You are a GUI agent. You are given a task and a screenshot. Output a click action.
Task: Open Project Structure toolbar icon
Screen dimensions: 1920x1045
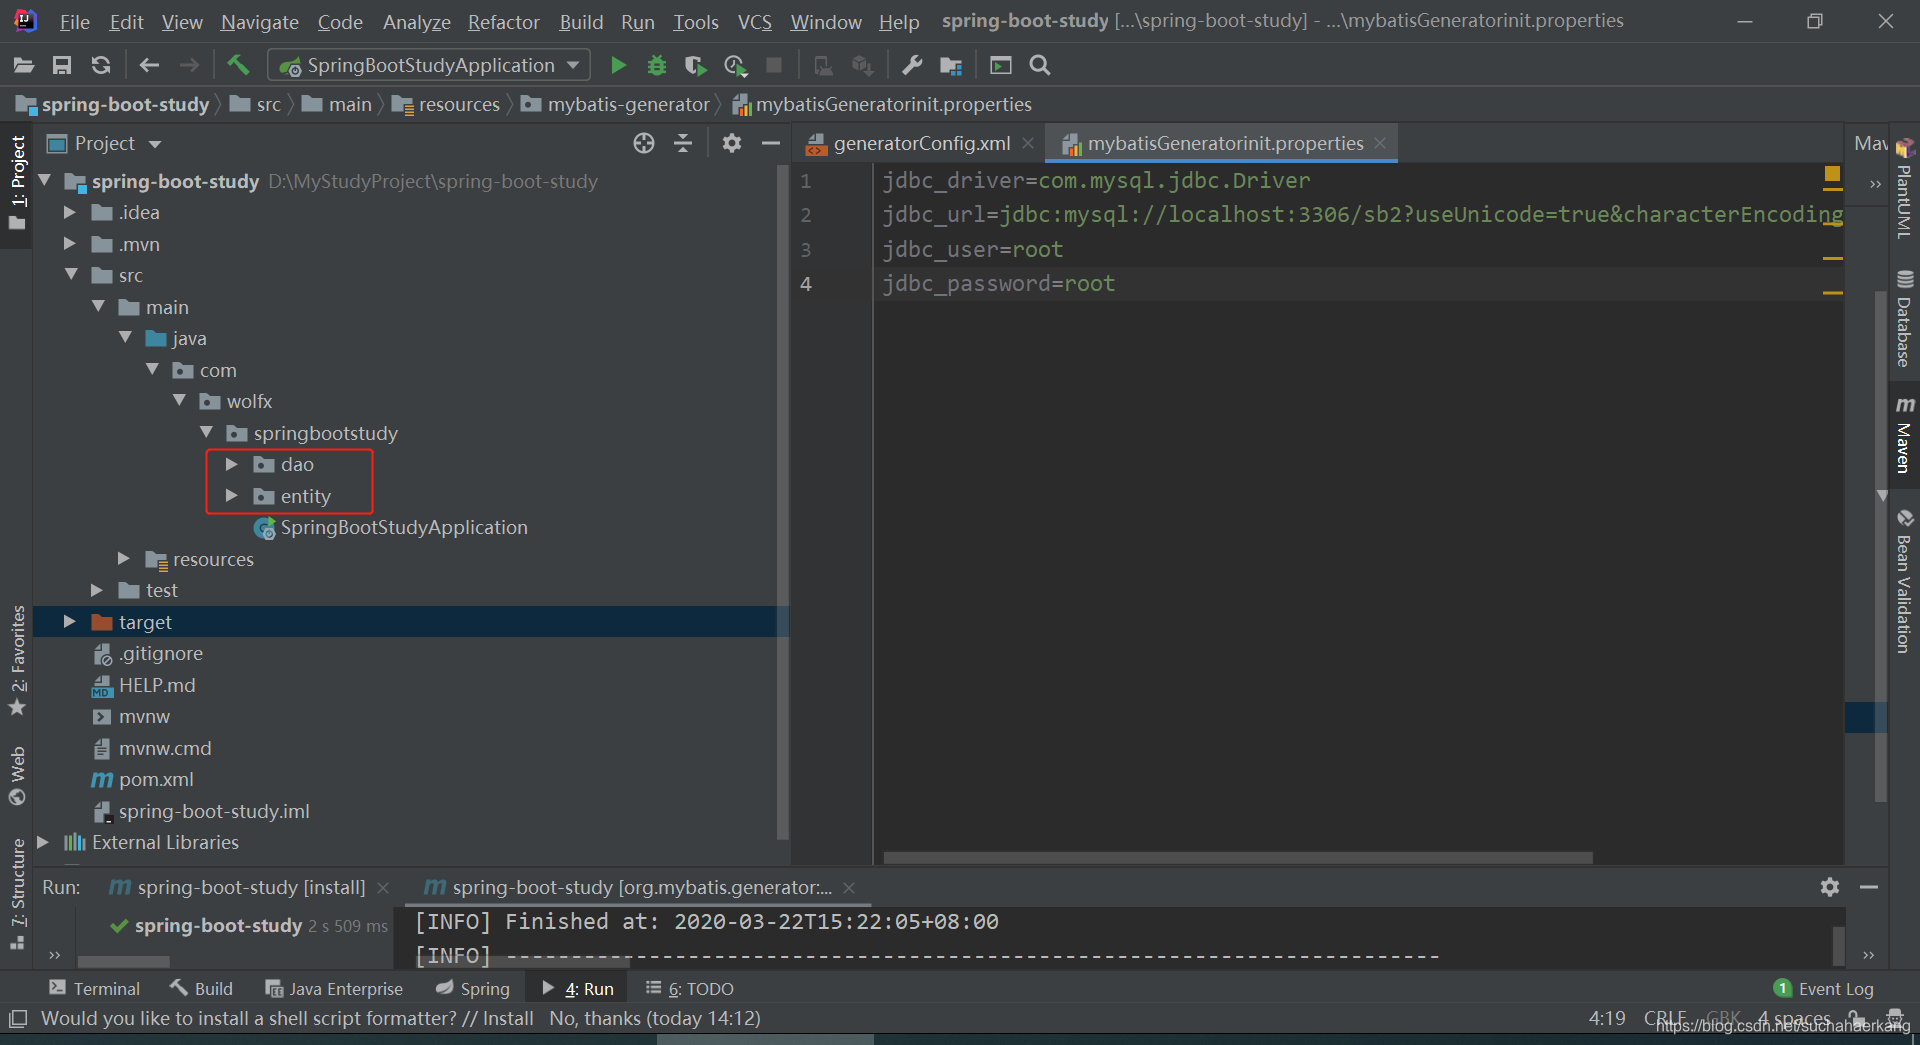tap(951, 66)
